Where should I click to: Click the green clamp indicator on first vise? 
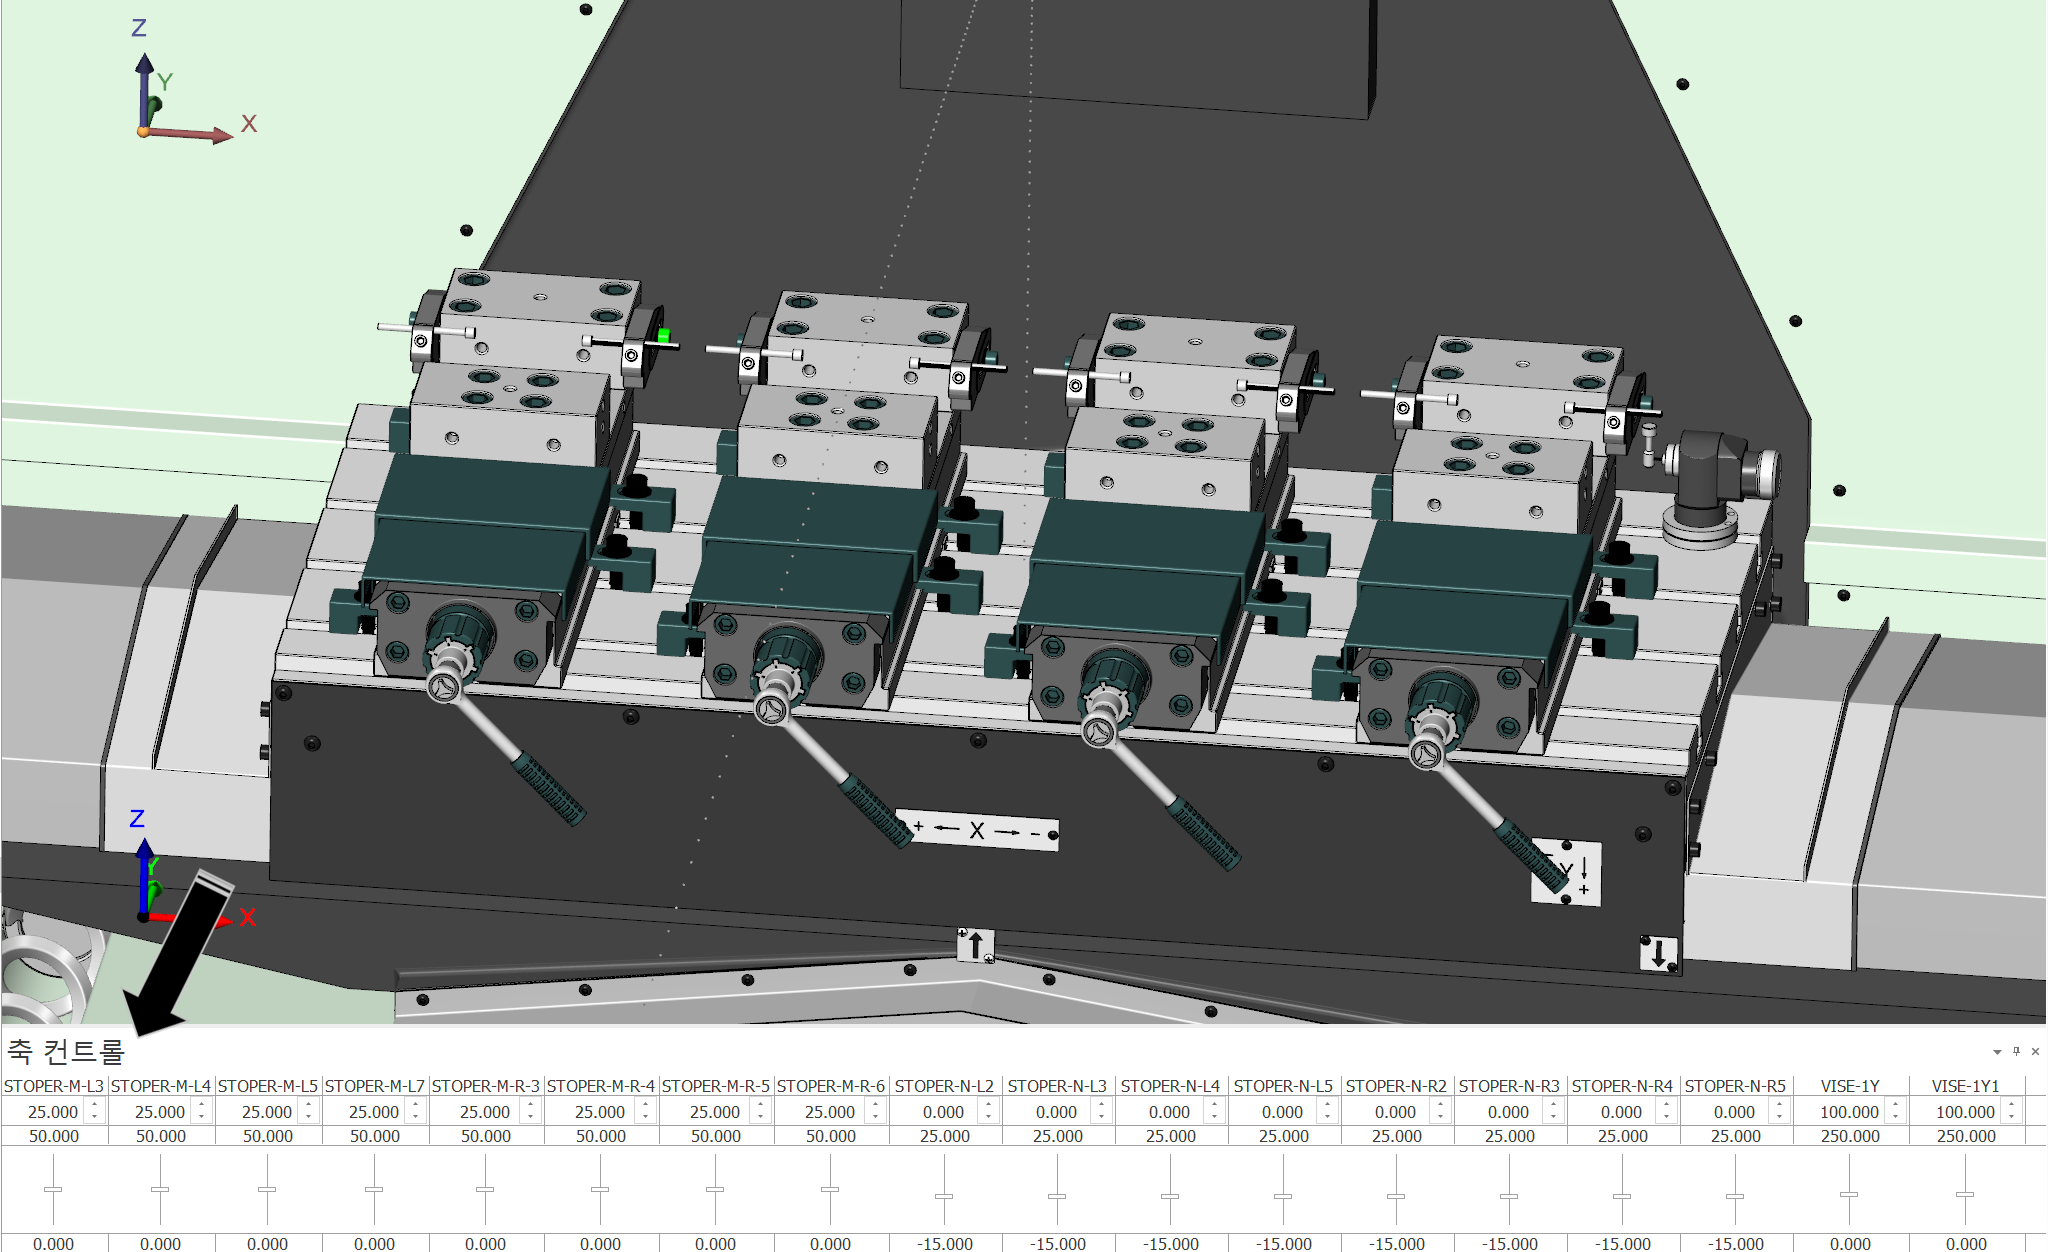point(663,336)
